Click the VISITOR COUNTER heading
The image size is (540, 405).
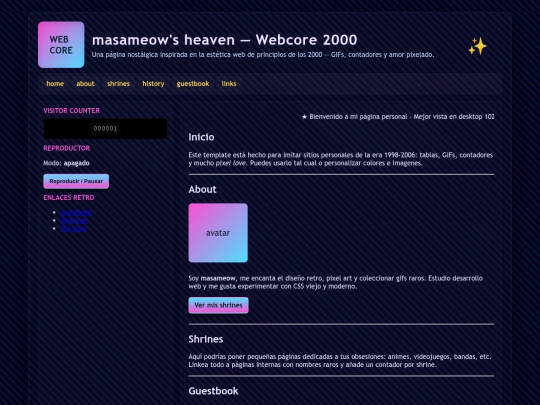(72, 111)
